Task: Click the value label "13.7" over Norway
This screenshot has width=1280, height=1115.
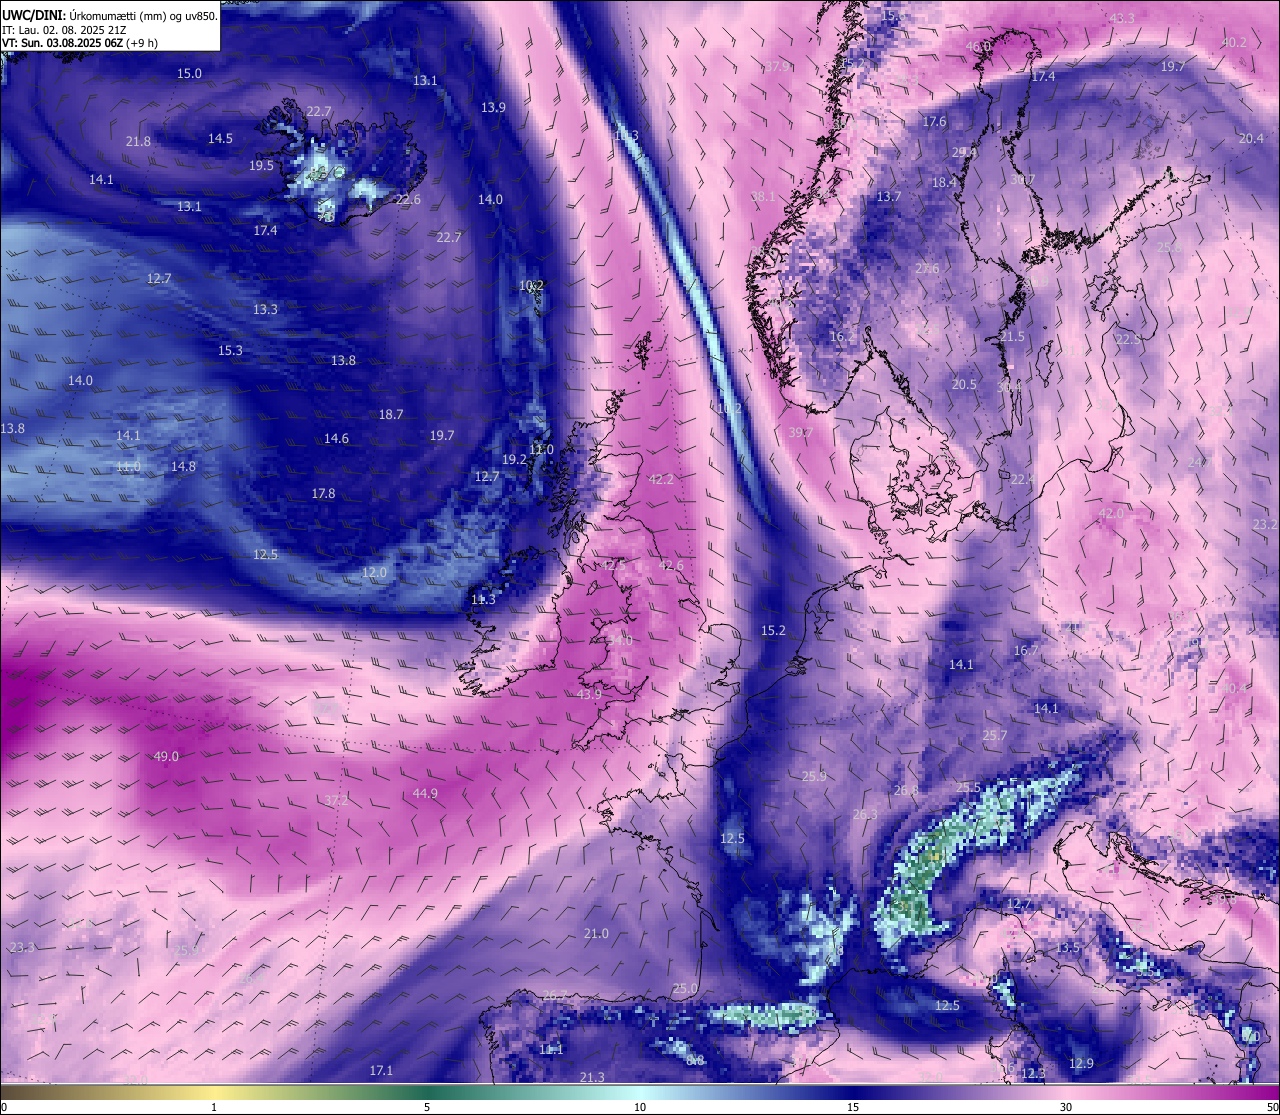Action: (889, 197)
